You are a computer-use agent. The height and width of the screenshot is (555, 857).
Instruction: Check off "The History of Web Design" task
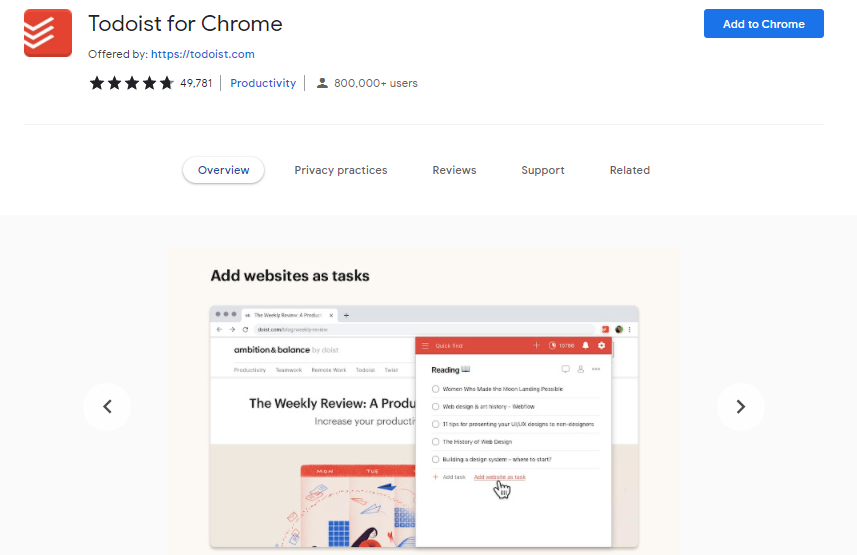435,442
